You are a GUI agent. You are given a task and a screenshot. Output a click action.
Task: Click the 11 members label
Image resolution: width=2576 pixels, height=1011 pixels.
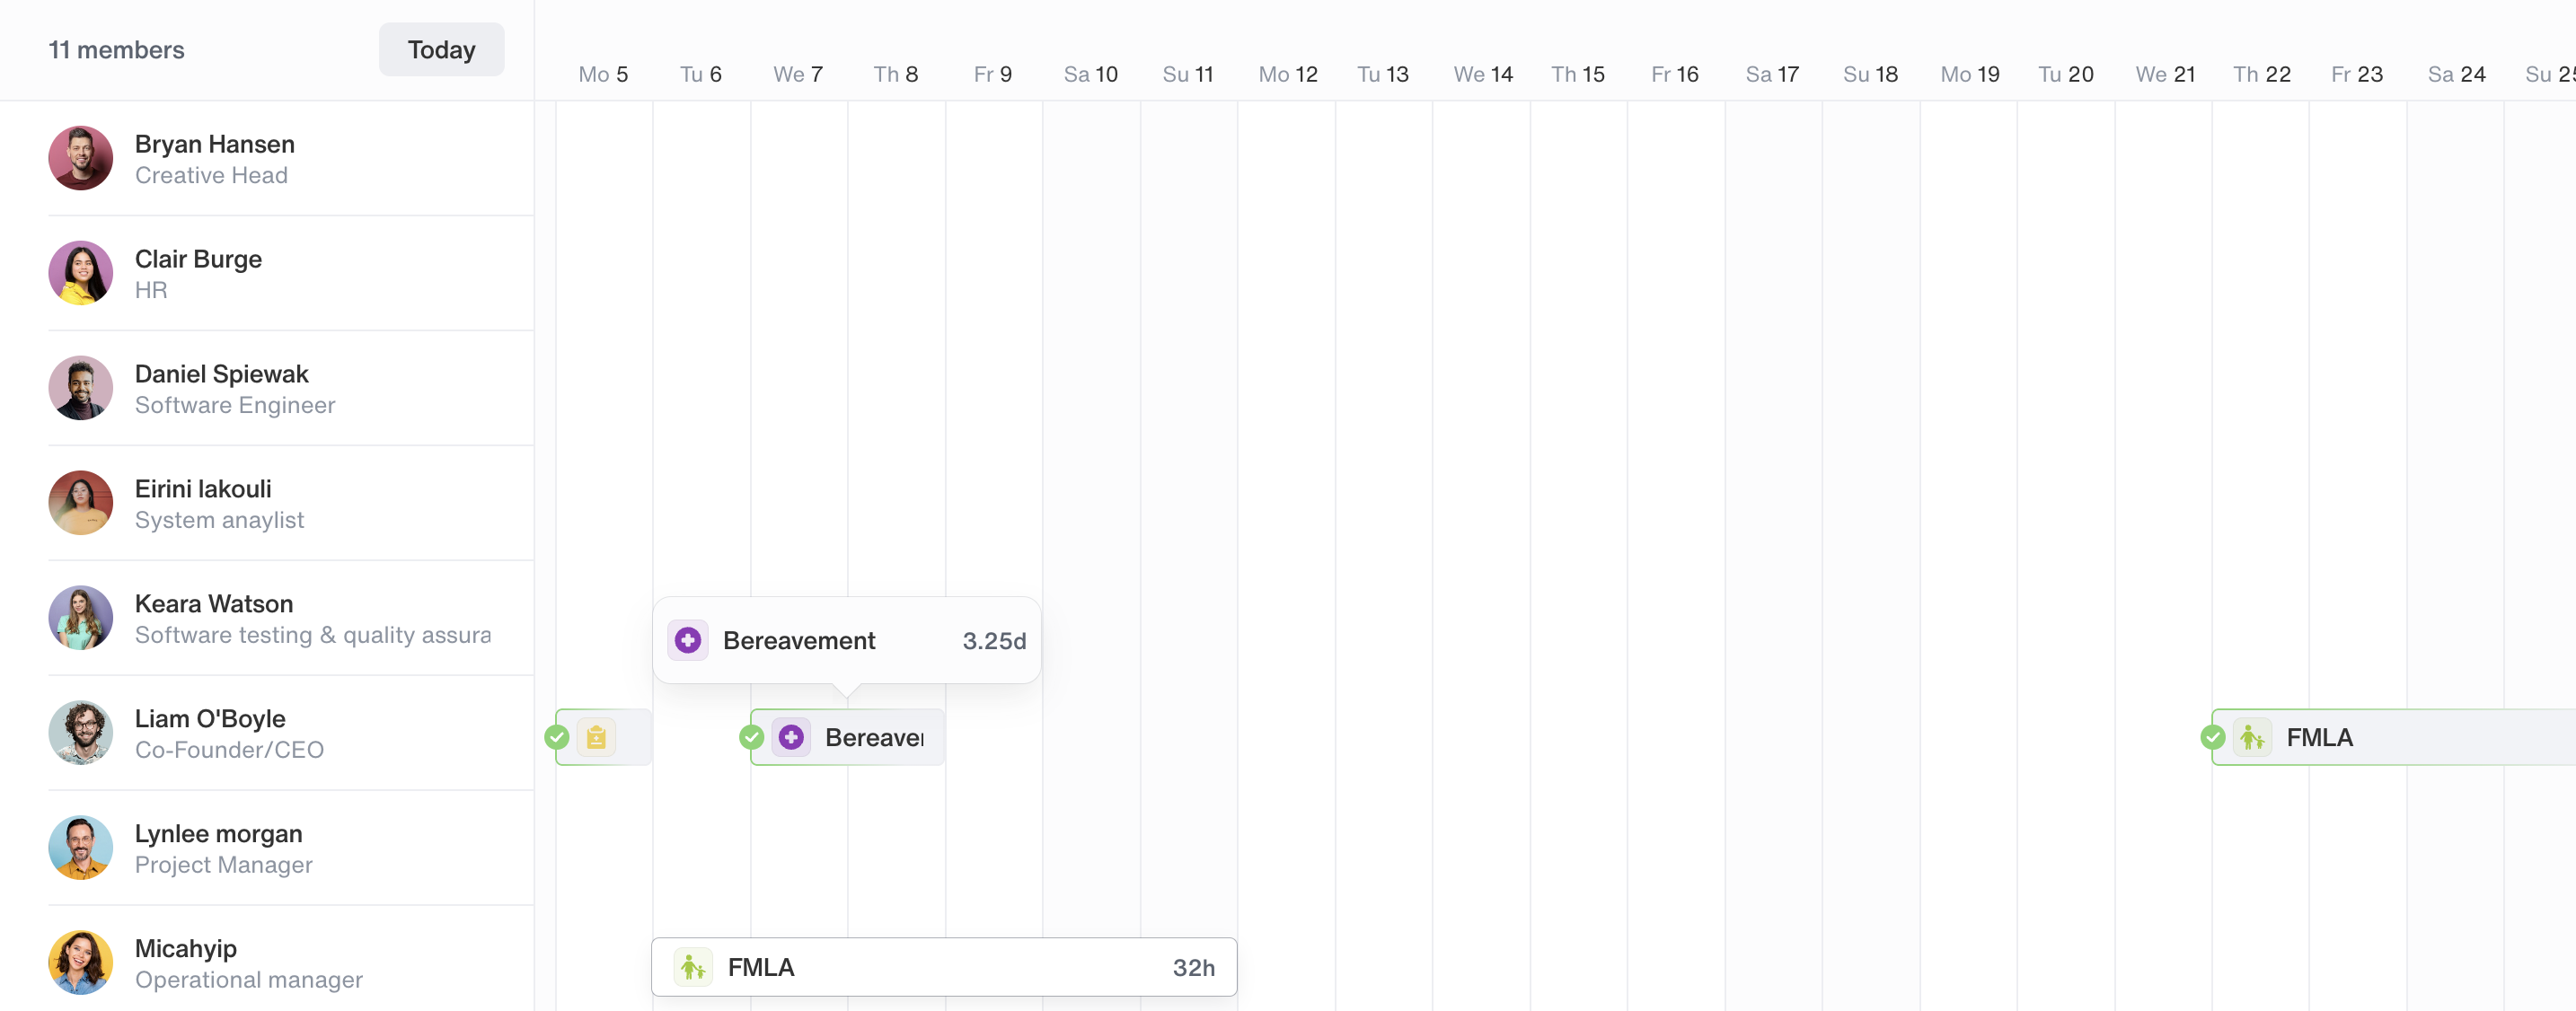116,50
